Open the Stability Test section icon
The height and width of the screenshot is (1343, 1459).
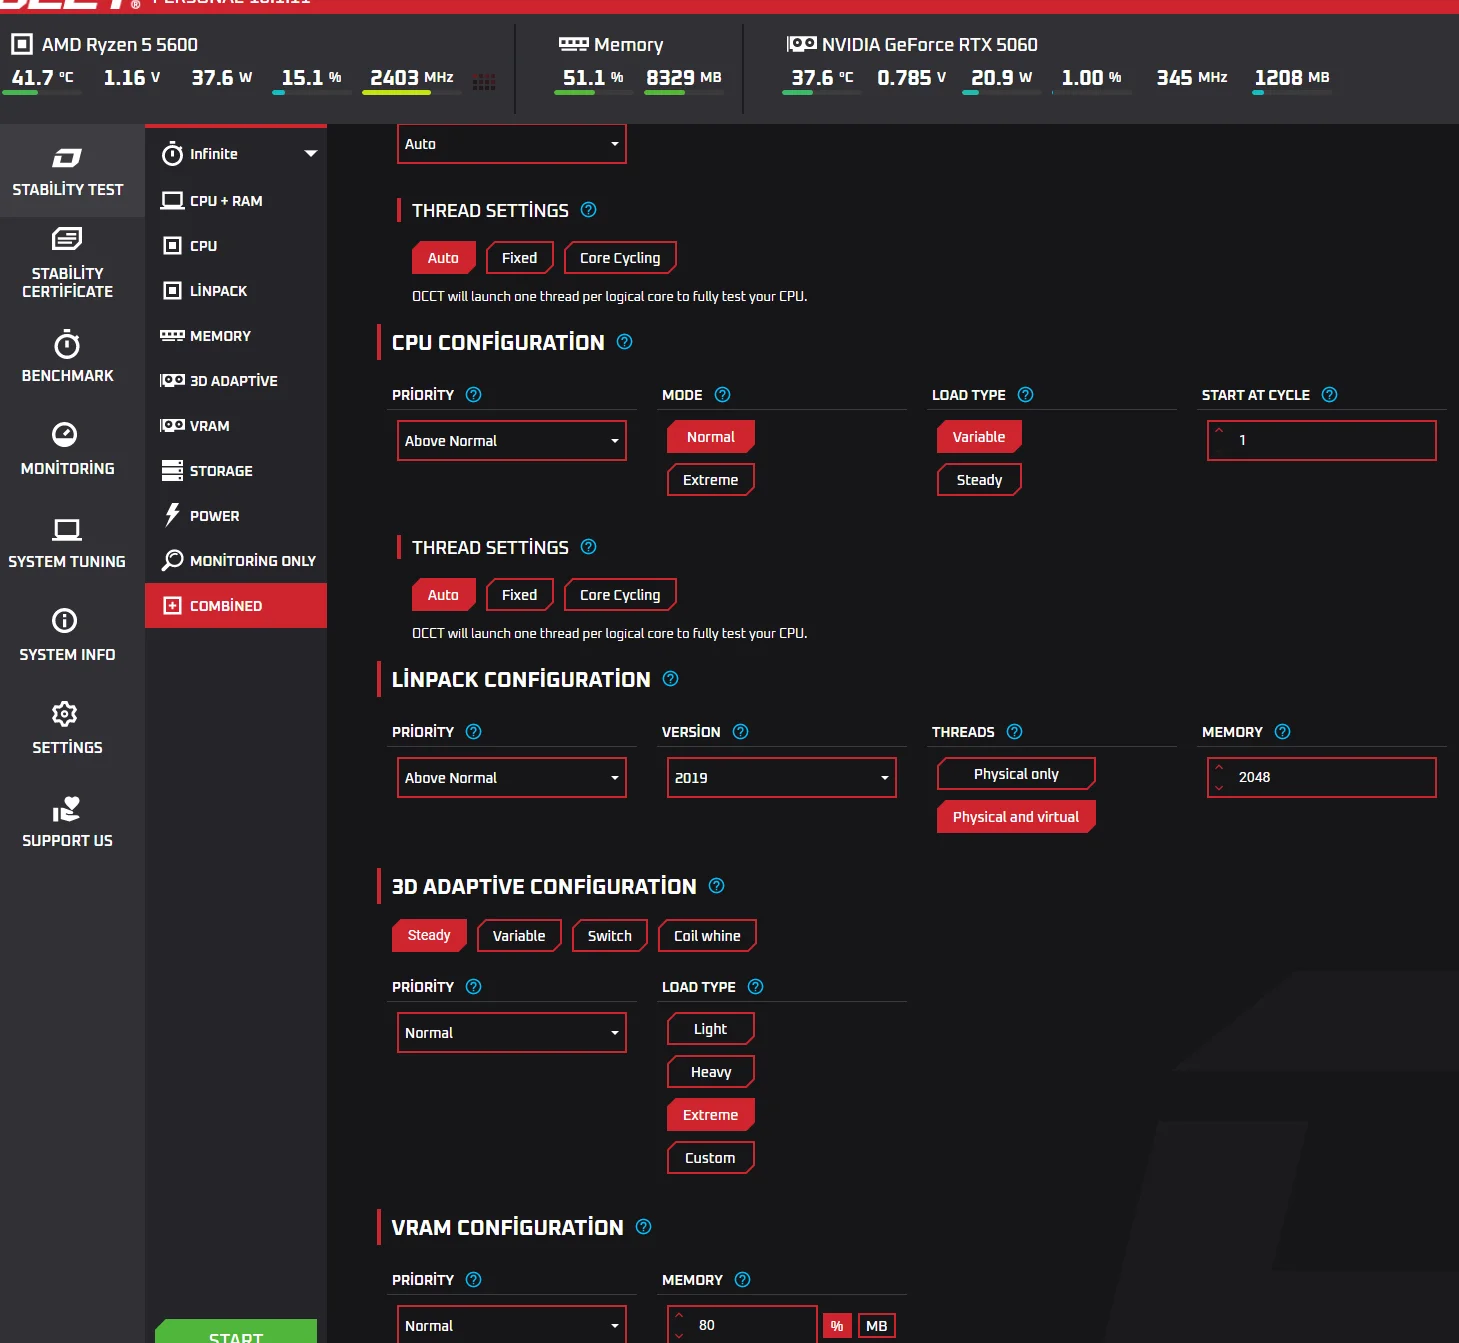[67, 158]
